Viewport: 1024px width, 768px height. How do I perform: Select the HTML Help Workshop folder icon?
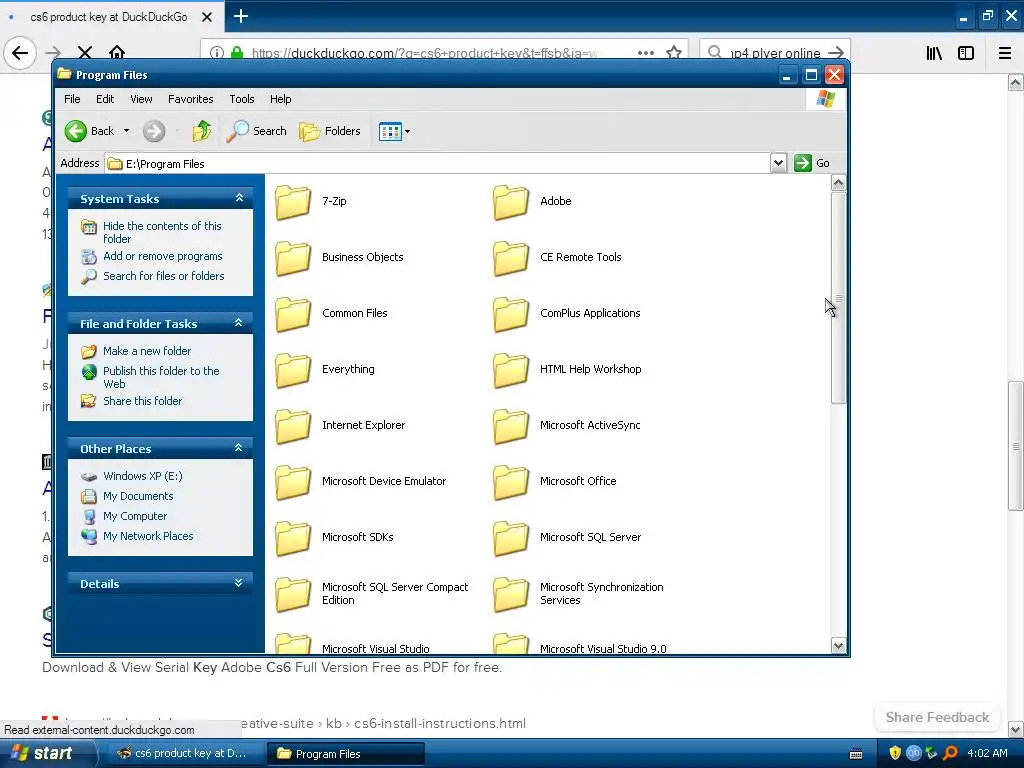click(x=511, y=370)
